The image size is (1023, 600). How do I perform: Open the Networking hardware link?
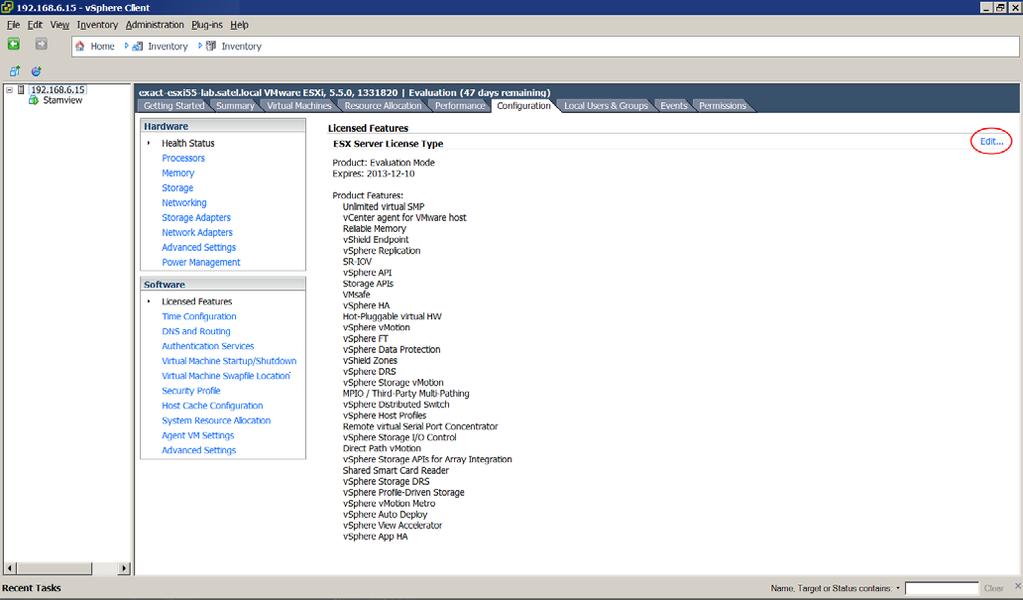[x=184, y=203]
